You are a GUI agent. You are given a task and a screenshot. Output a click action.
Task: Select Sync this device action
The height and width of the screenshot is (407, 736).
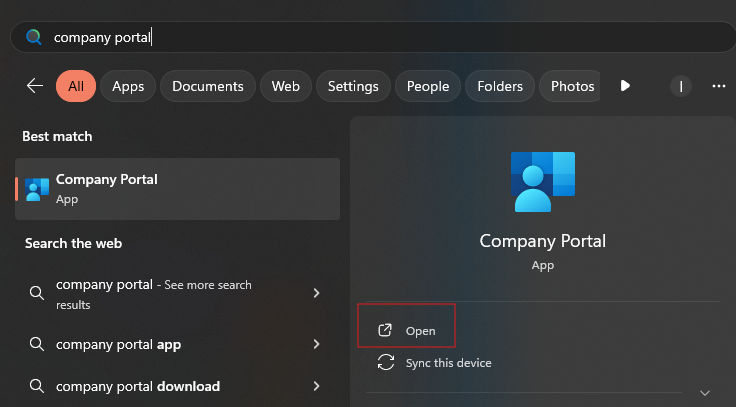coord(434,362)
